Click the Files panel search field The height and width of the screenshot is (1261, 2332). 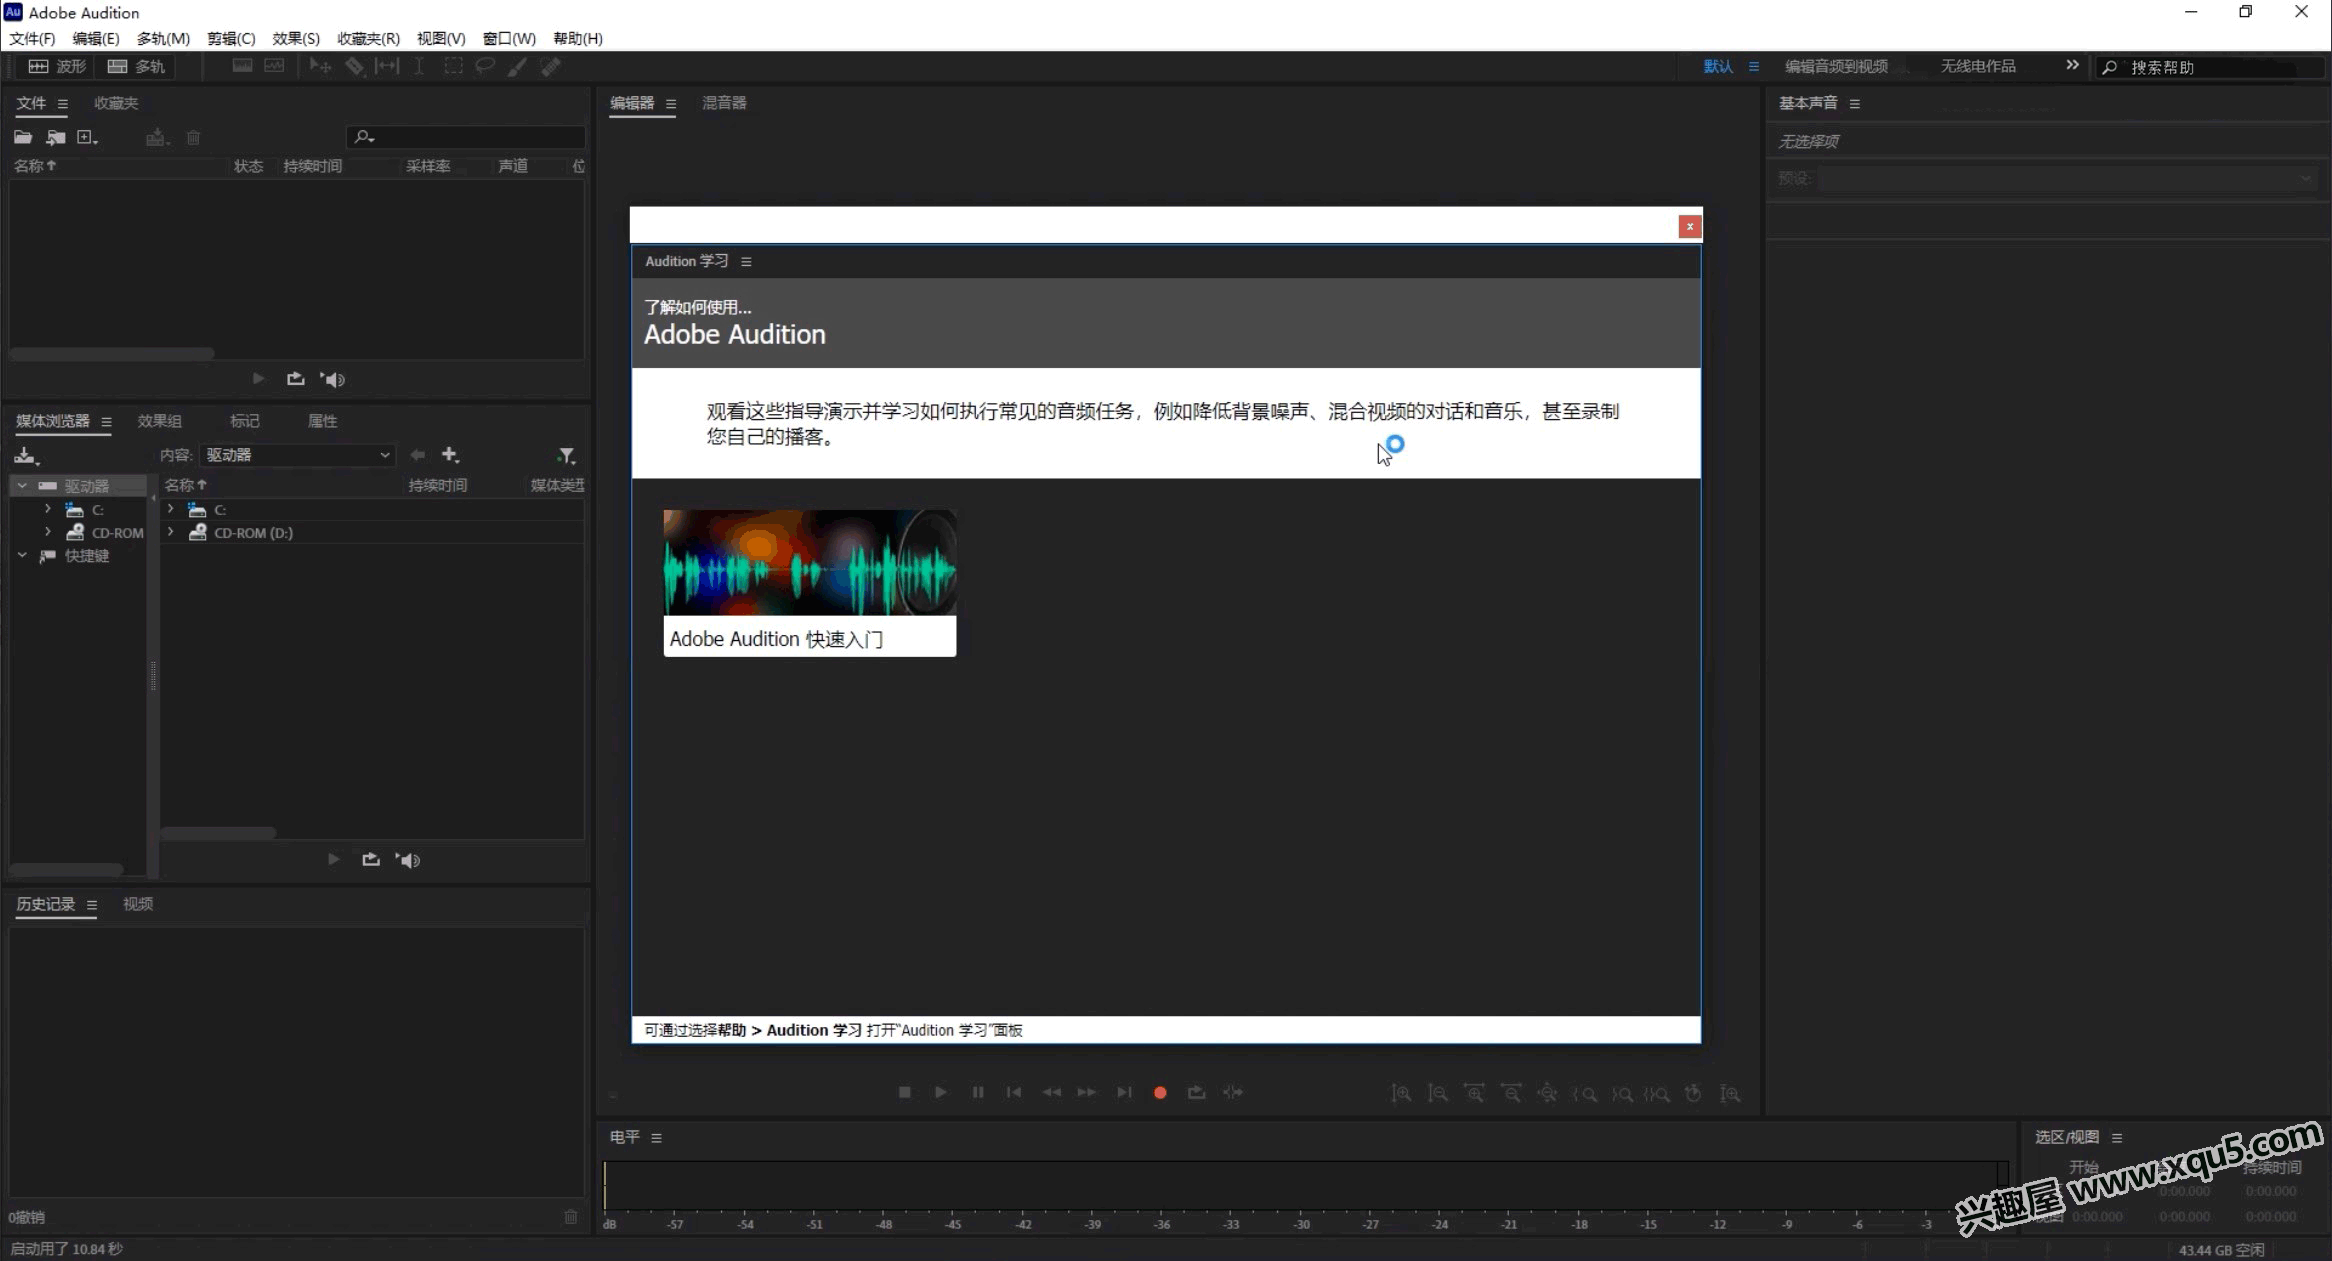[466, 137]
